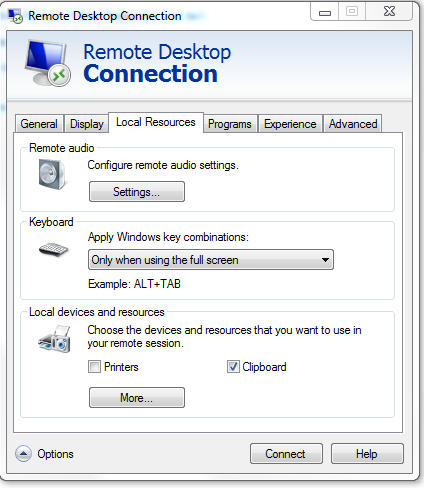Click the printer and camera devices icon
Viewport: 424px width, 488px height.
click(x=54, y=339)
